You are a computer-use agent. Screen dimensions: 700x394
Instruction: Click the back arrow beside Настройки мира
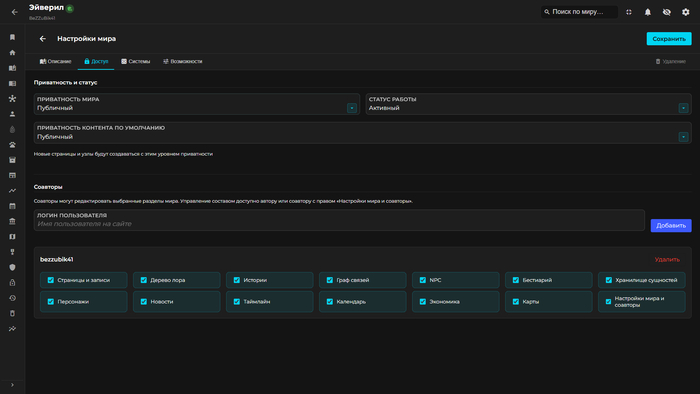coord(43,39)
